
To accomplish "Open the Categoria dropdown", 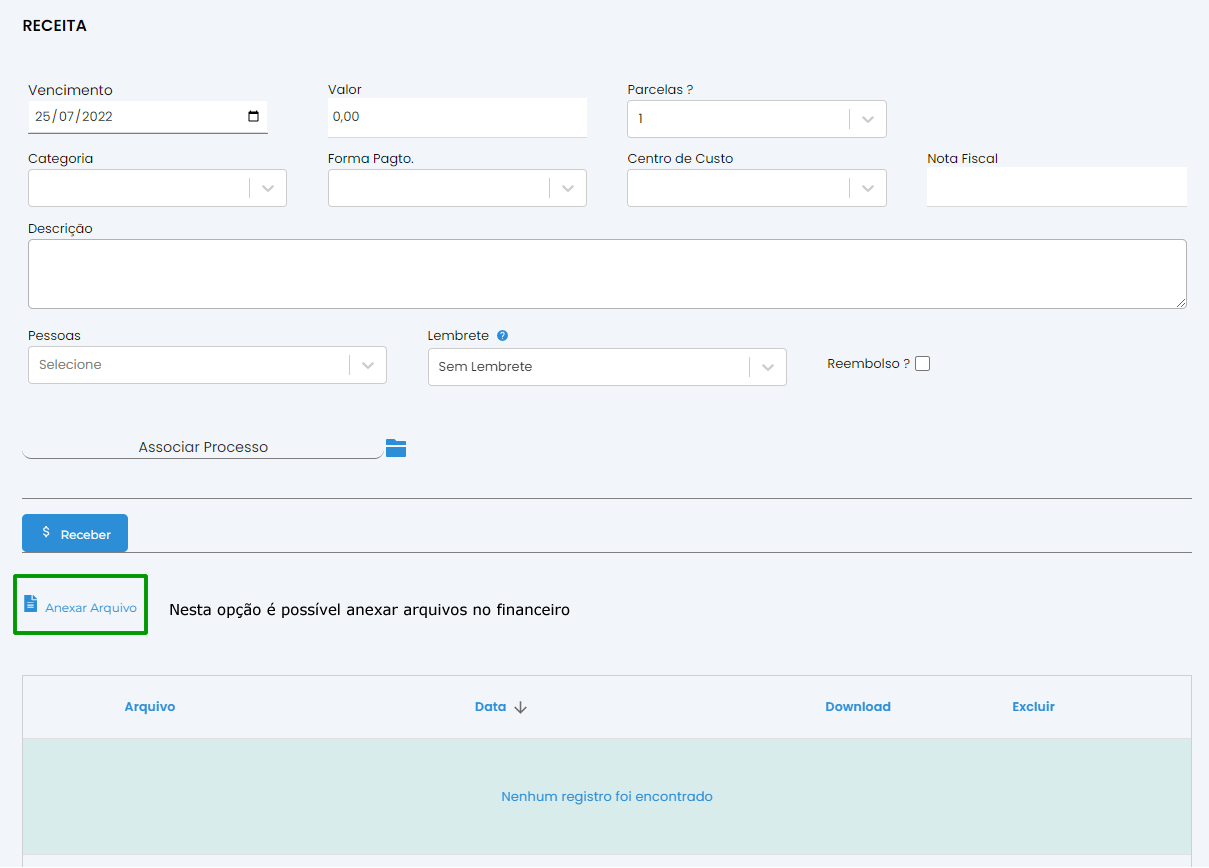I will tap(267, 188).
